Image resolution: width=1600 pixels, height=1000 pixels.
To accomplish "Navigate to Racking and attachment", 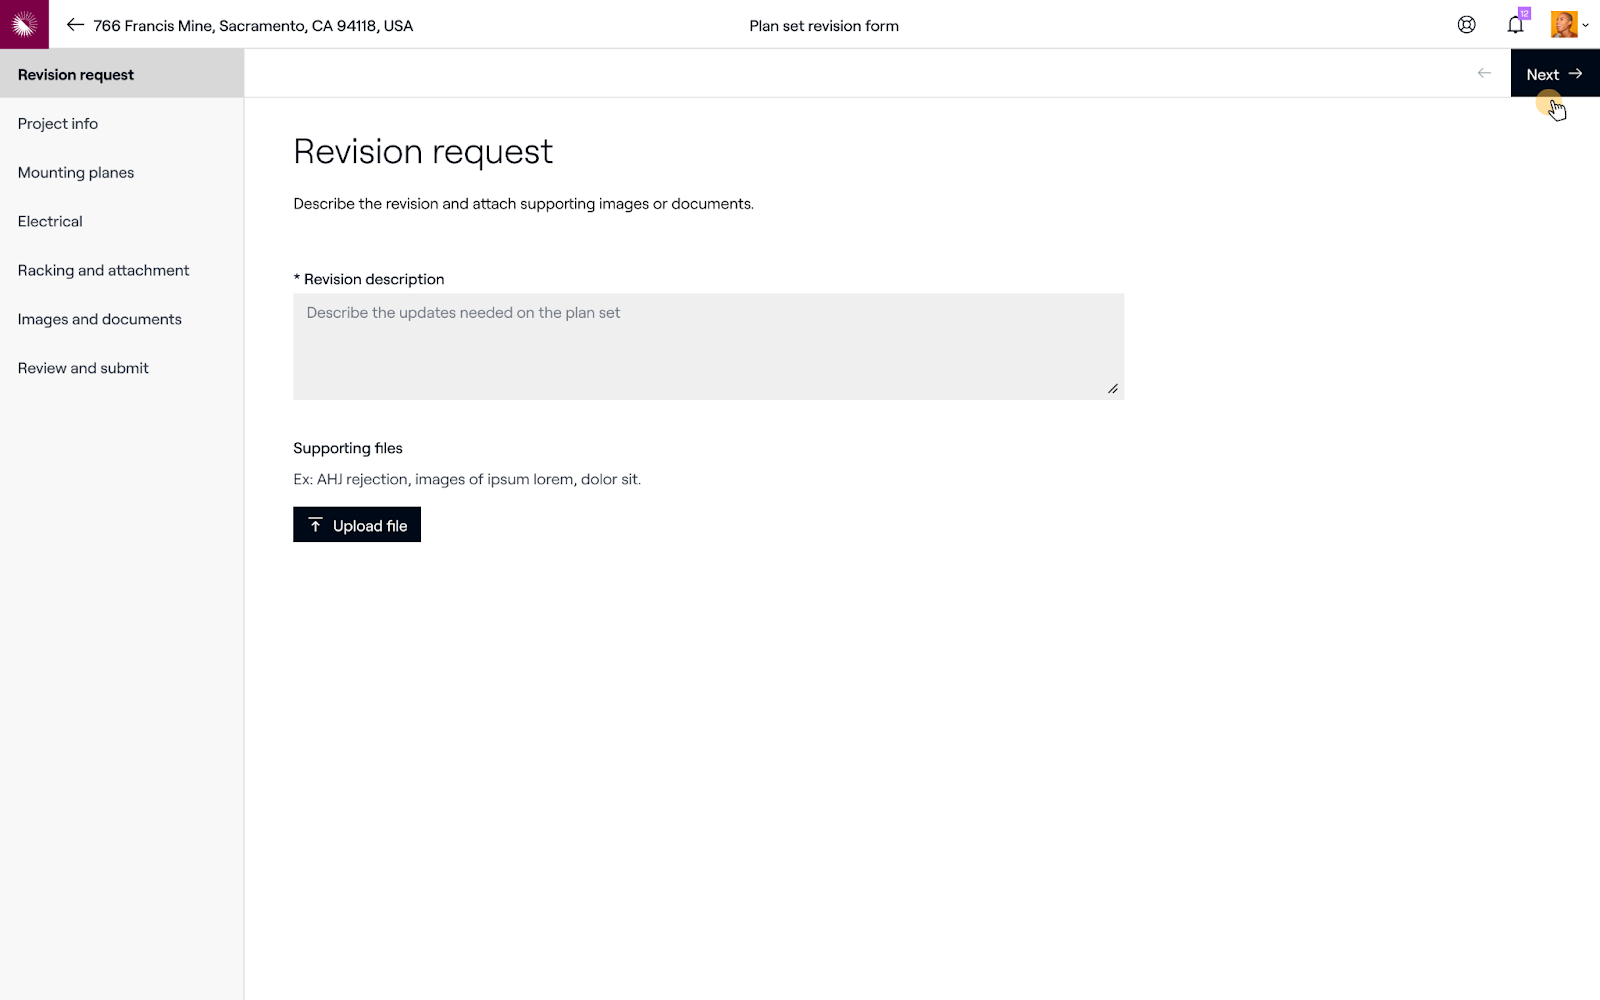I will coord(103,271).
